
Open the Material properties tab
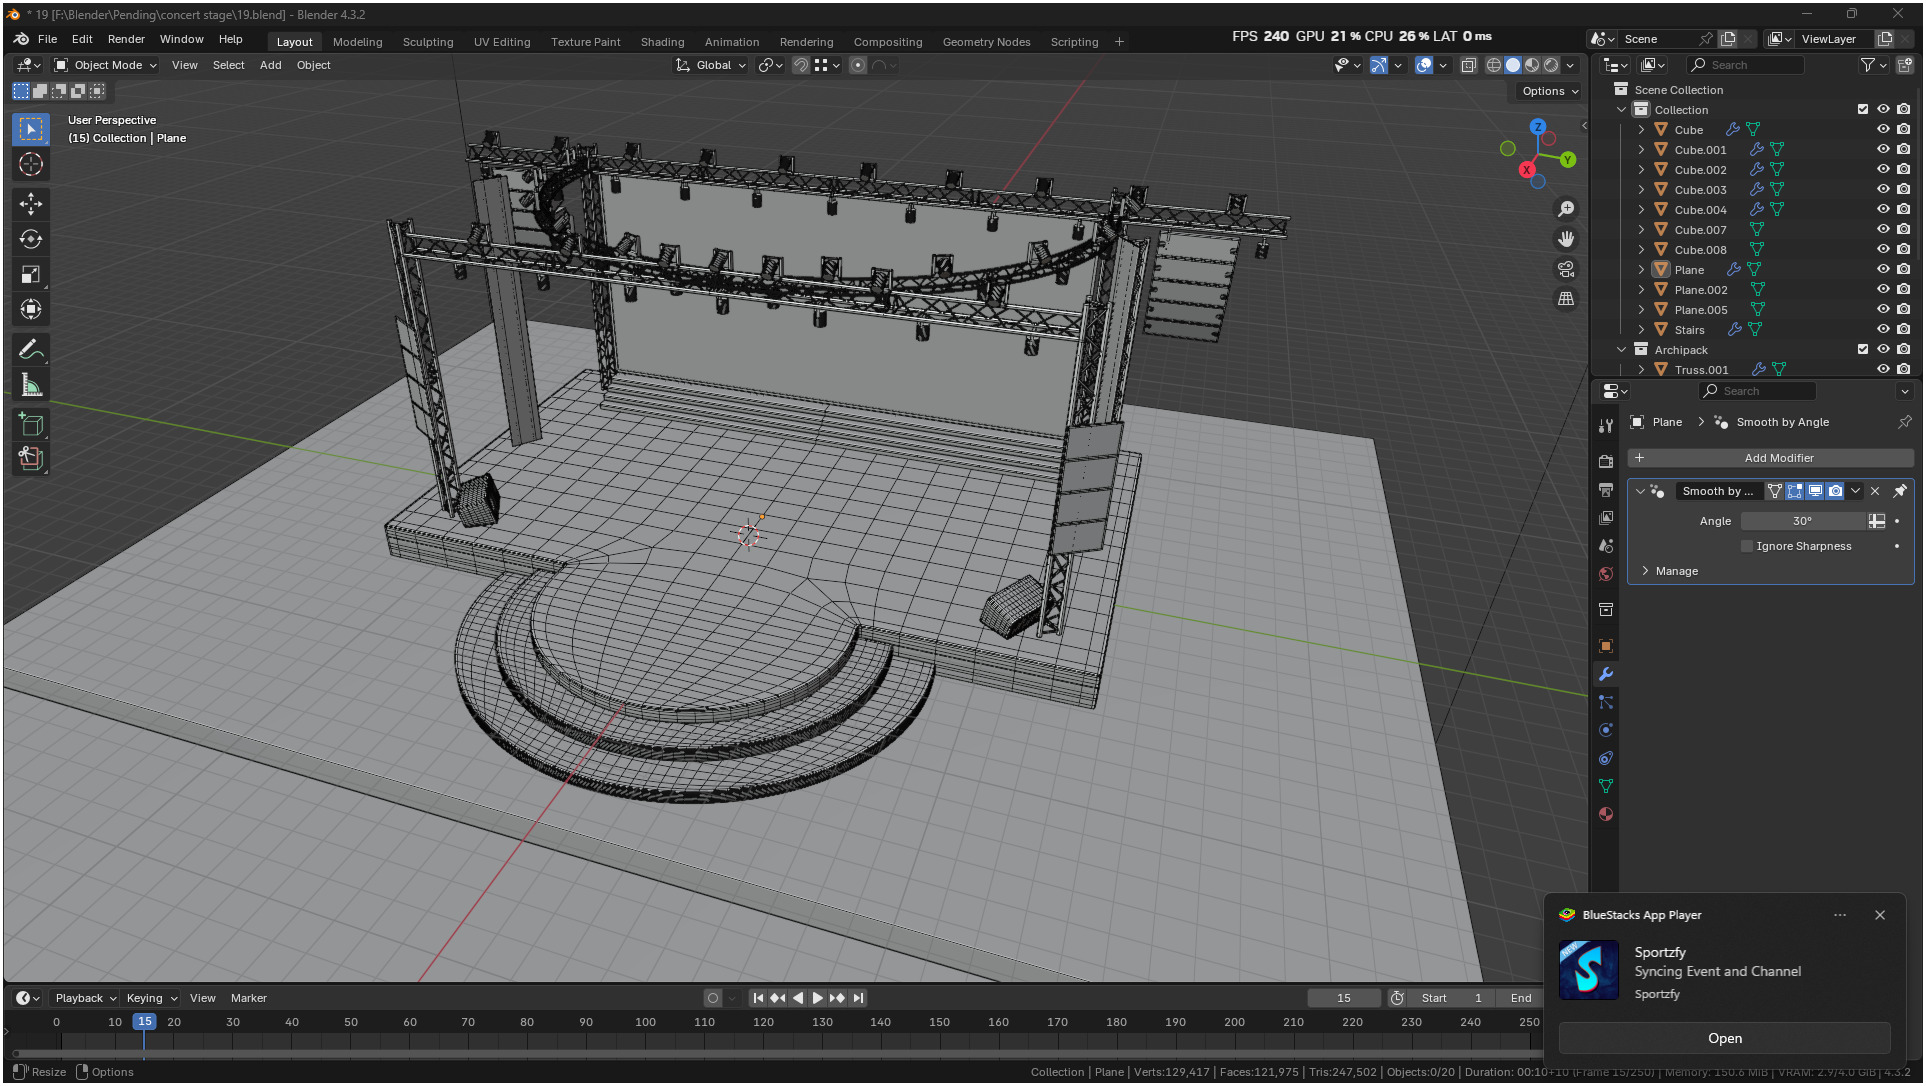click(x=1606, y=814)
